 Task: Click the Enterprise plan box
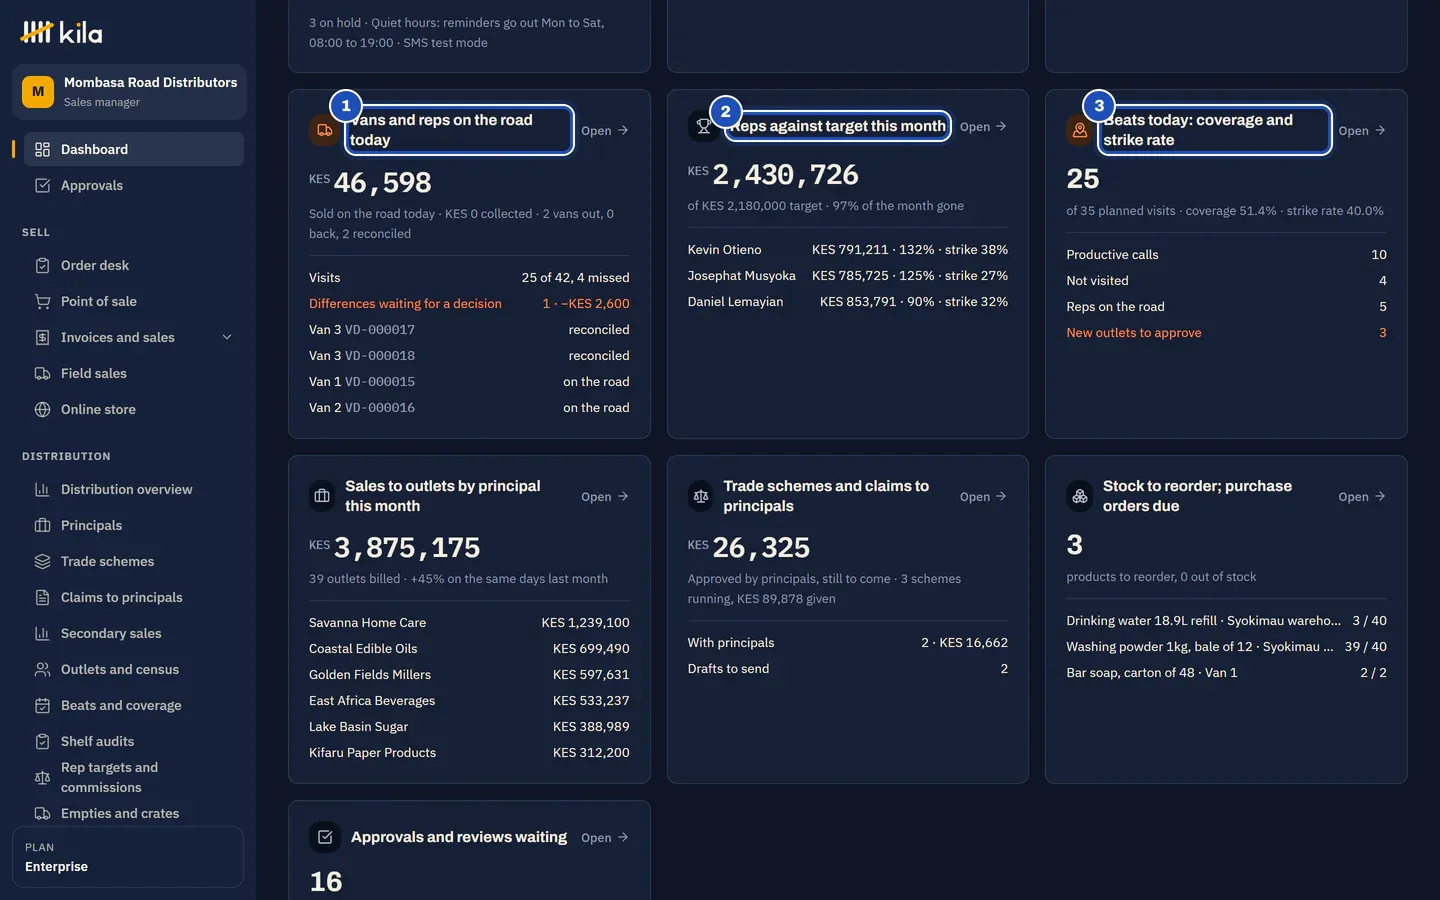[x=128, y=857]
